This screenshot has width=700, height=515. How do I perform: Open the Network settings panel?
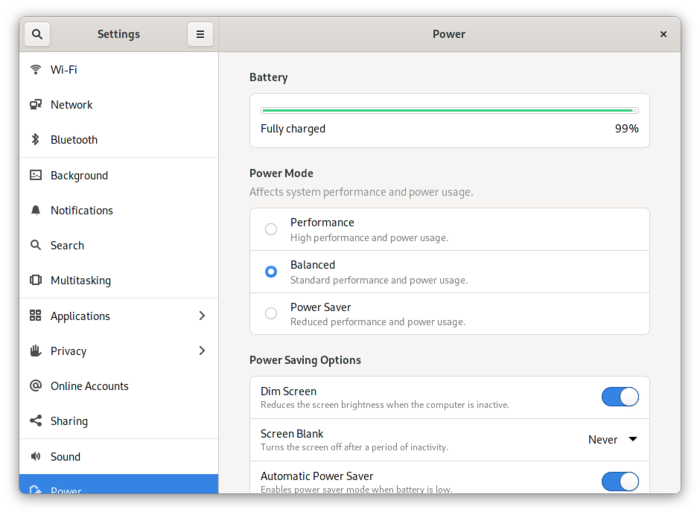[x=71, y=105]
